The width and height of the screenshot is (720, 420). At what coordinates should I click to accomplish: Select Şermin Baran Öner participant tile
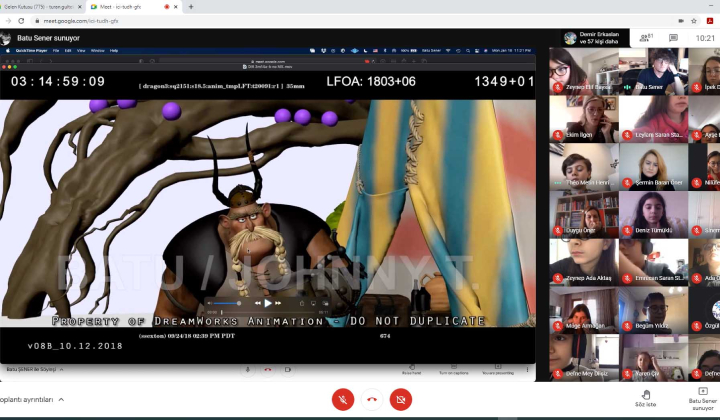coord(653,167)
